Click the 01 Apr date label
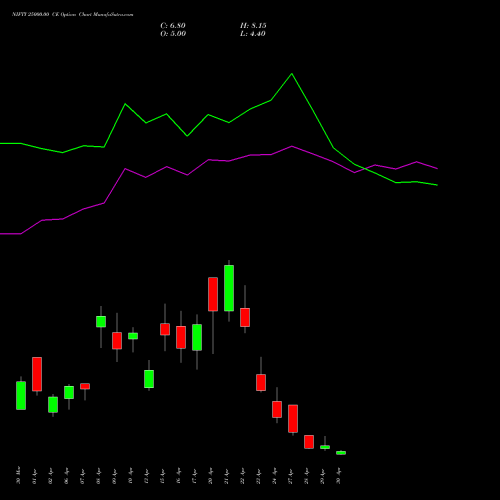The image size is (500, 500). (34, 476)
